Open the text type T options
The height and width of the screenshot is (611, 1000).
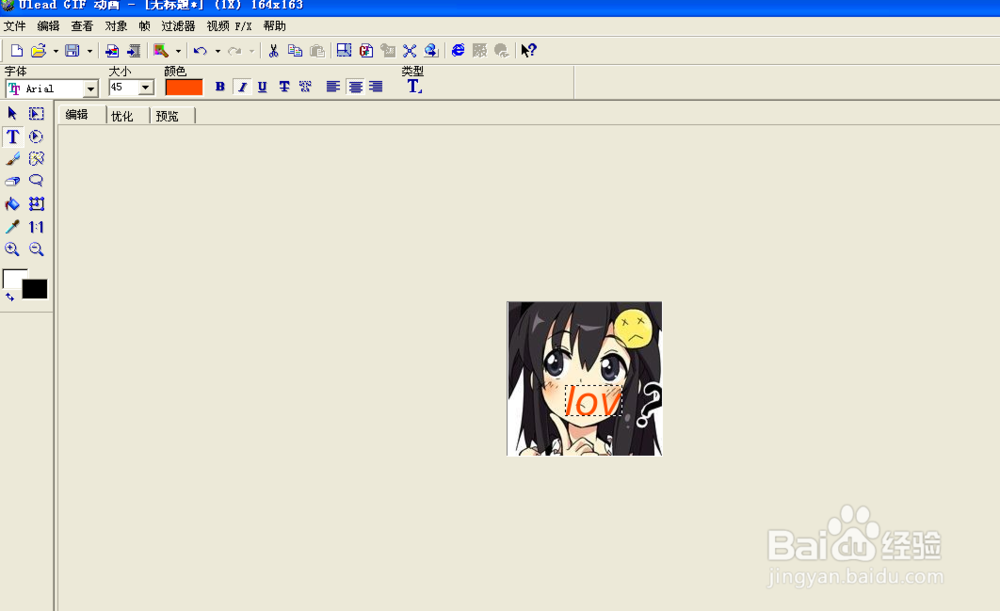coord(414,86)
